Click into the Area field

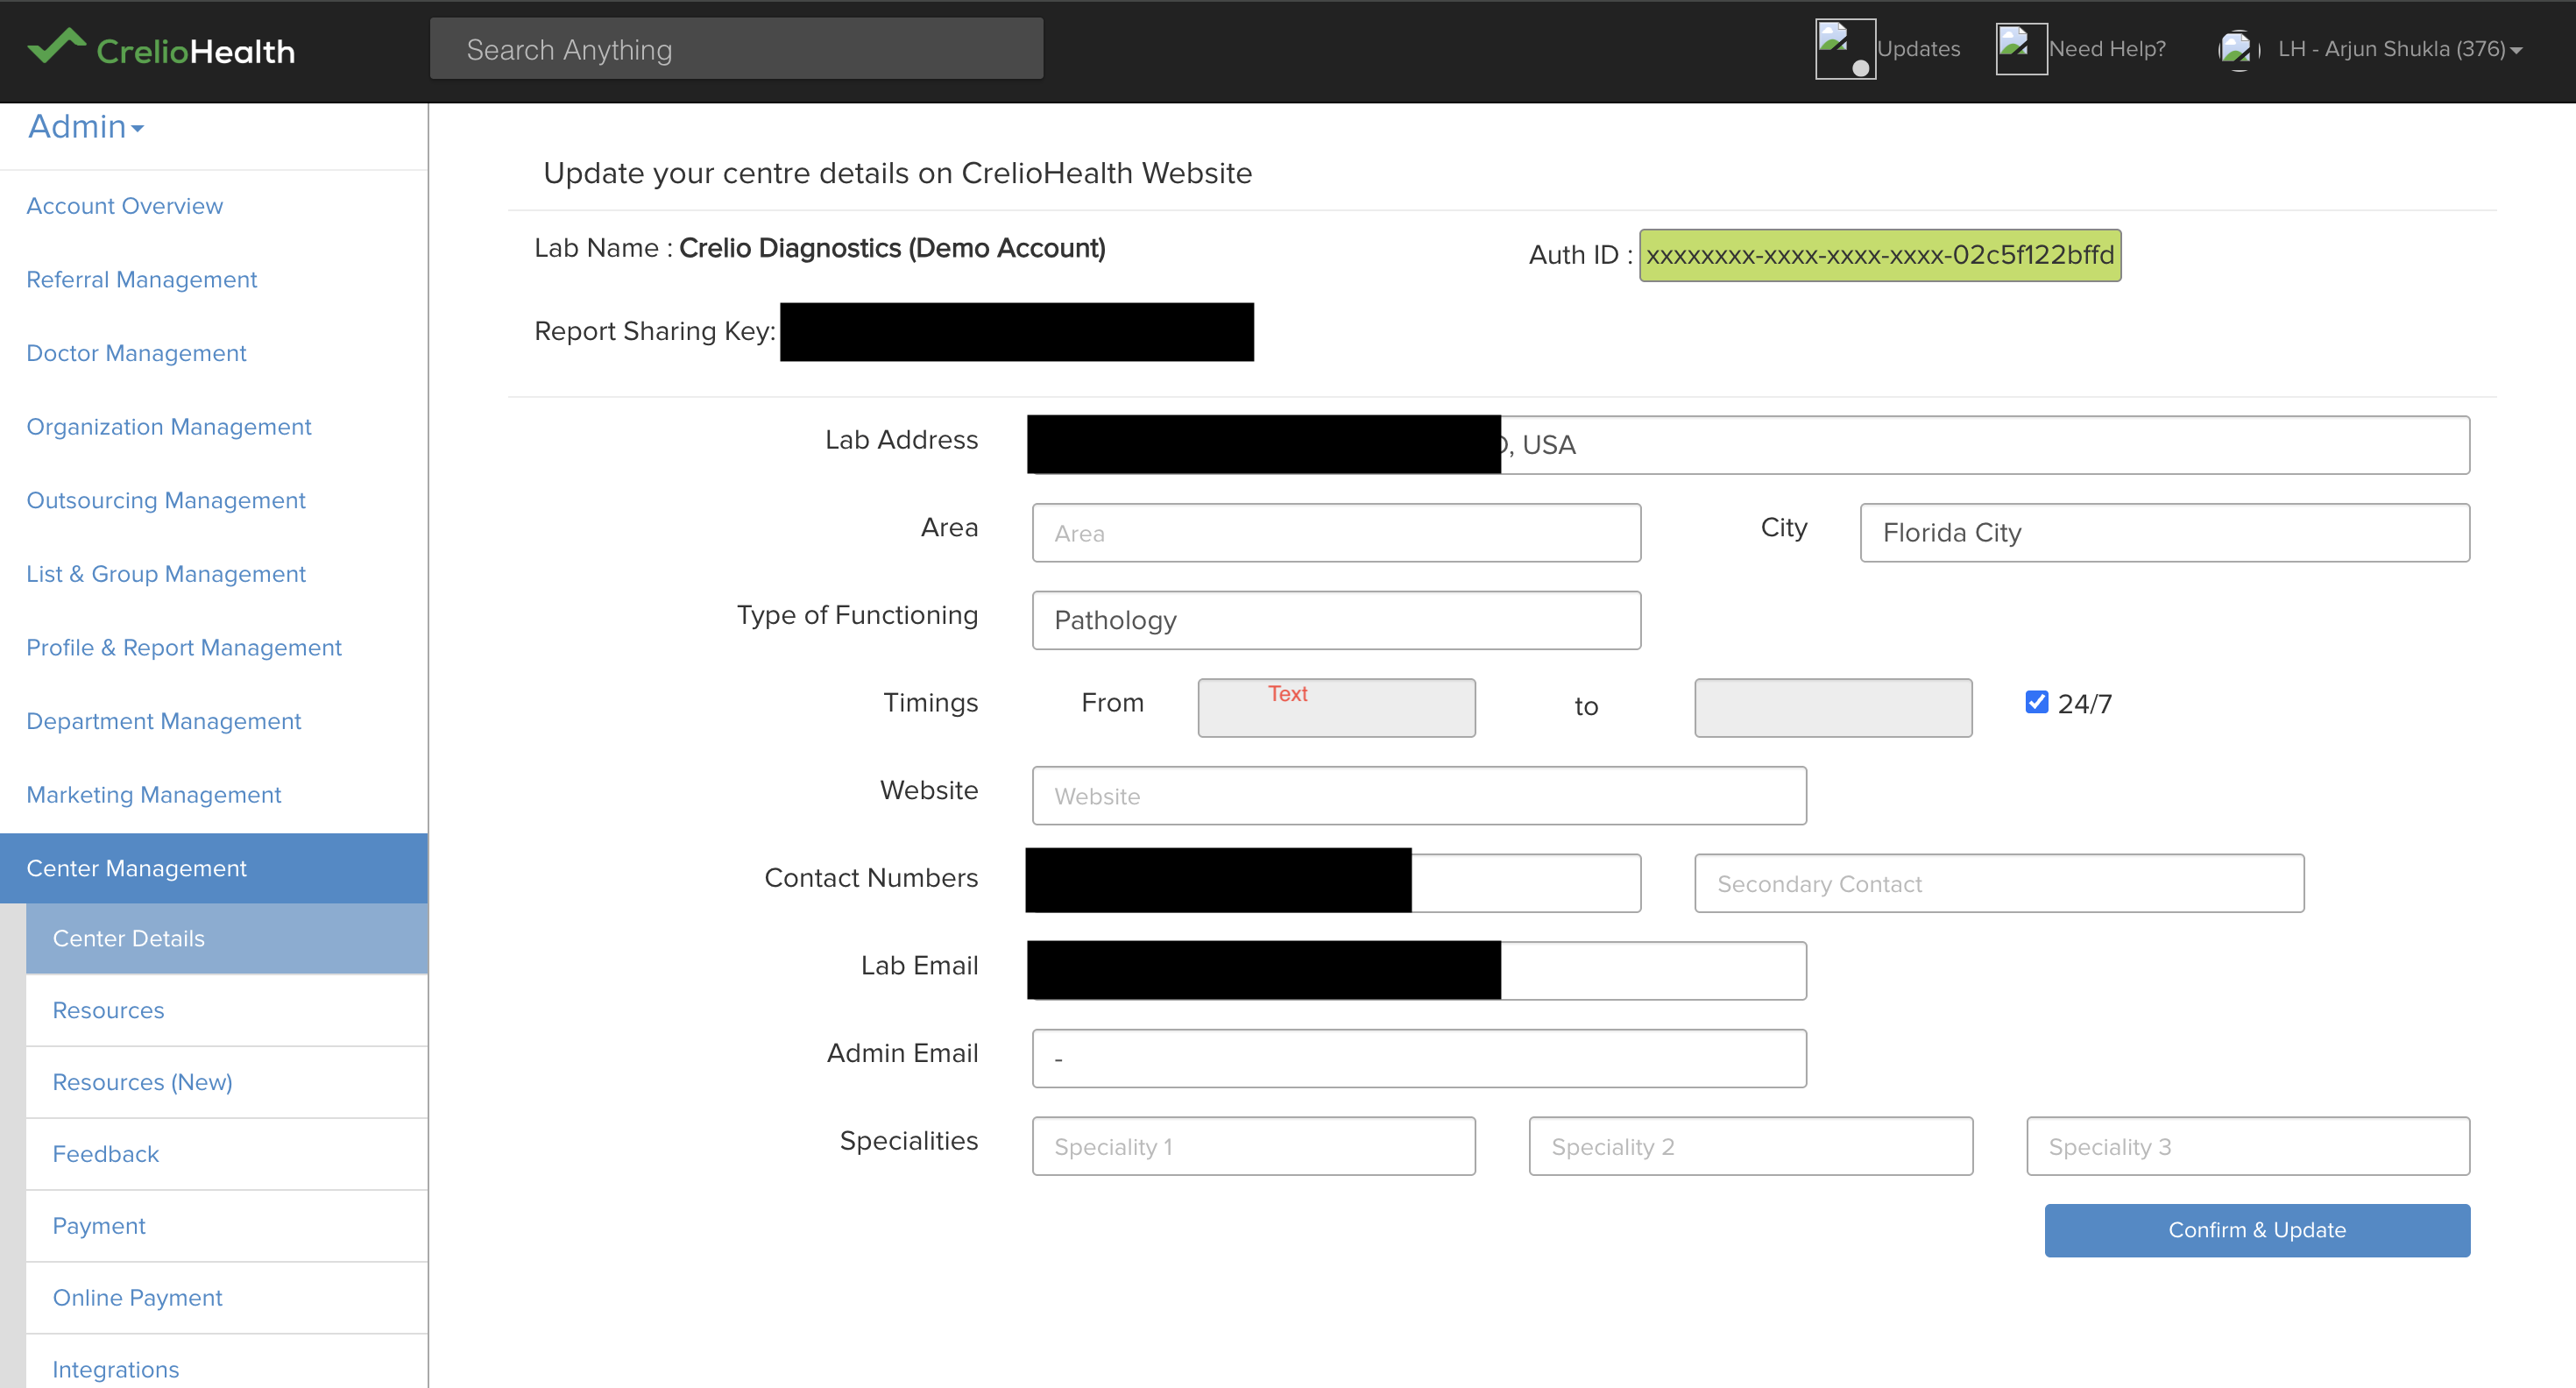tap(1336, 533)
